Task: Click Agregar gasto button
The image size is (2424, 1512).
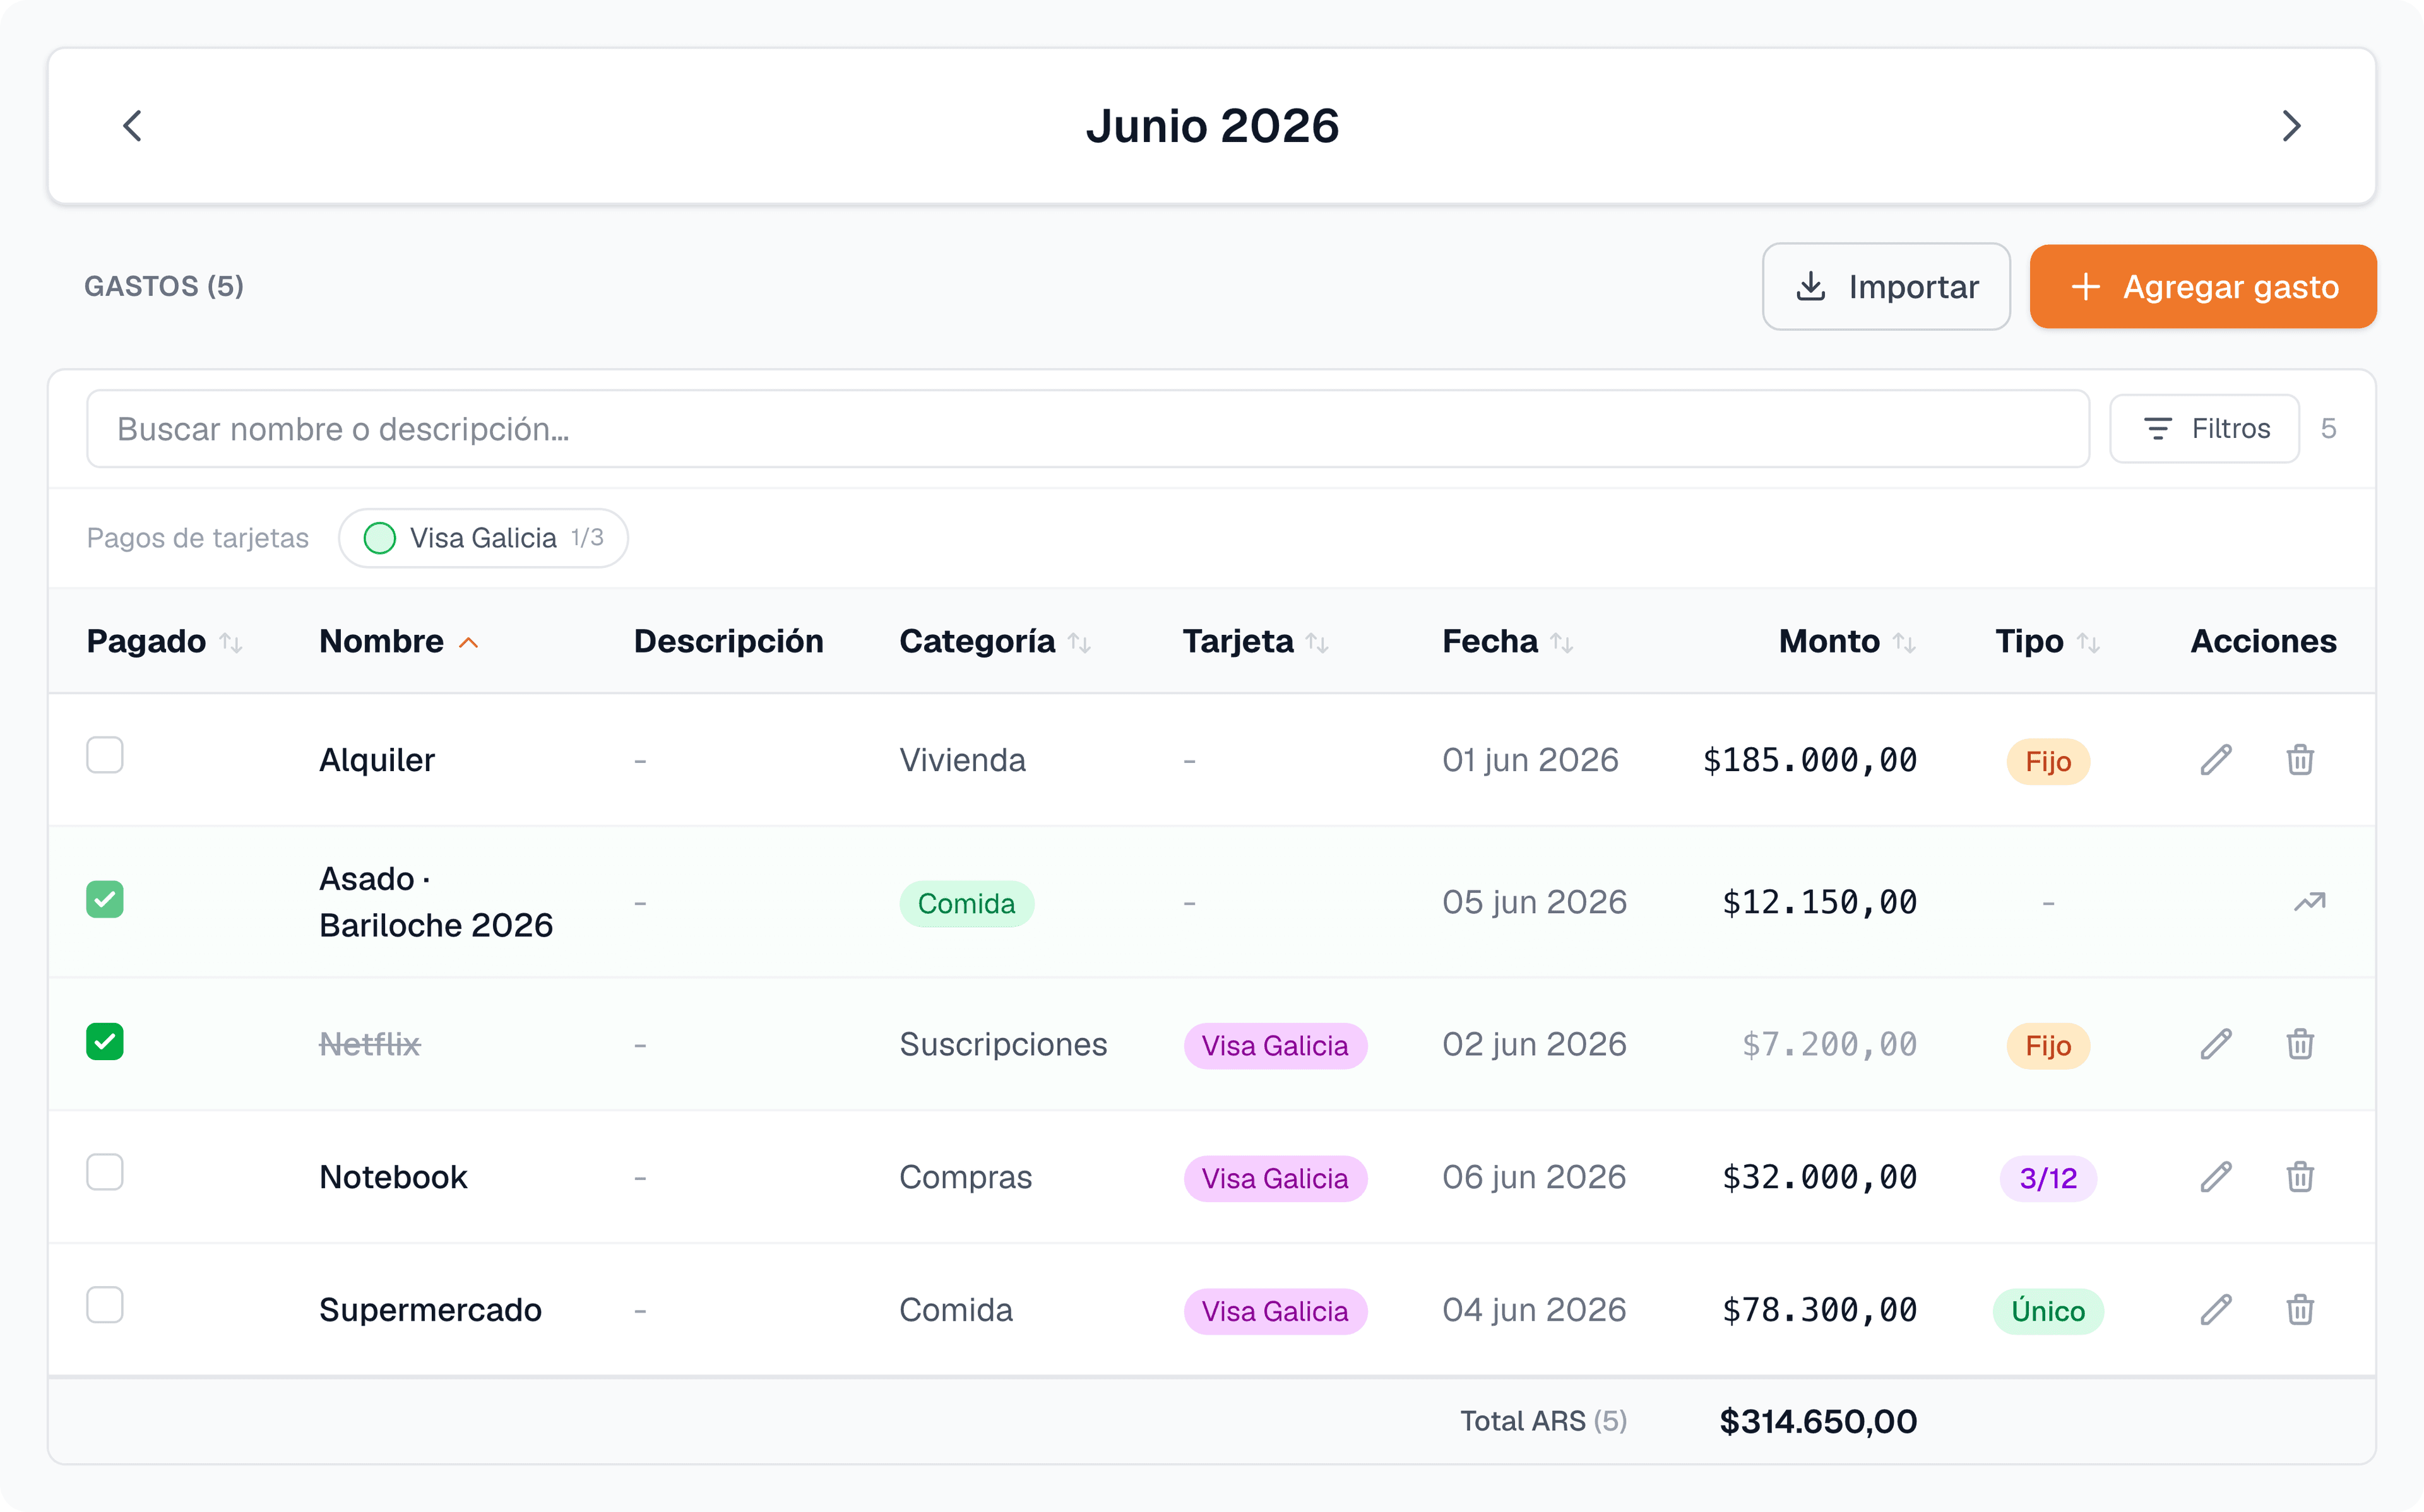Action: click(x=2203, y=287)
